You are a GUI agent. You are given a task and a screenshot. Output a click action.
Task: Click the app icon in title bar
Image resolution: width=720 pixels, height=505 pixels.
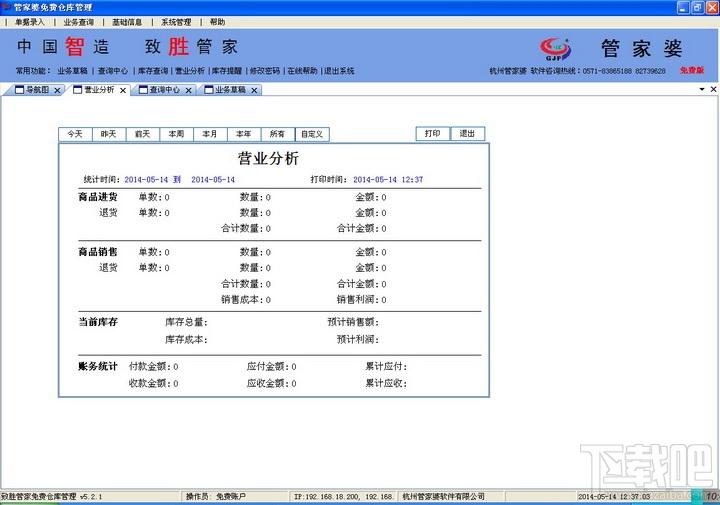pos(6,7)
